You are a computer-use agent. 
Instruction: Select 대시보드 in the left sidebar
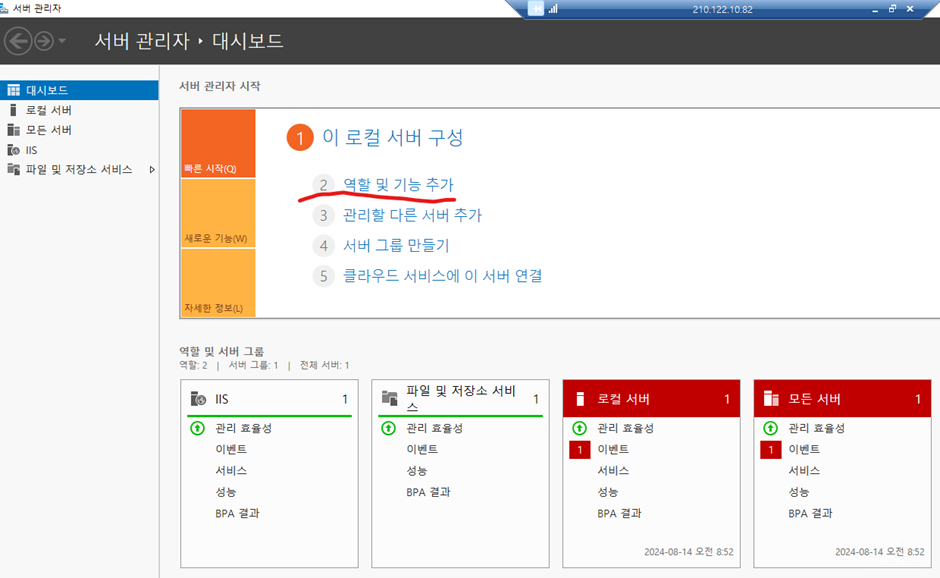(47, 90)
